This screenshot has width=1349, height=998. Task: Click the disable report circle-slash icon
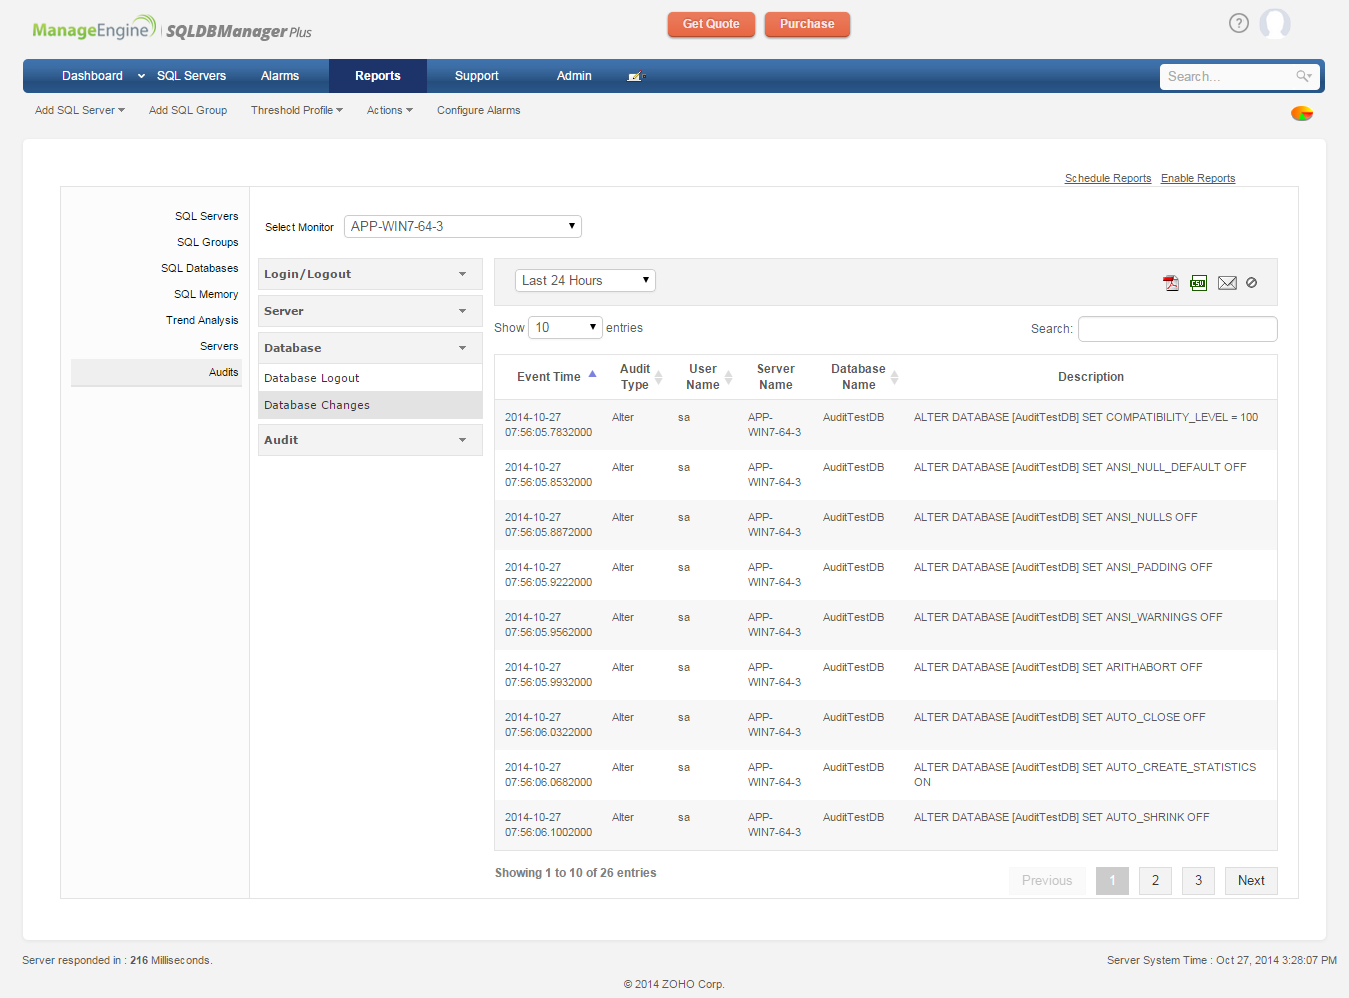[1252, 283]
